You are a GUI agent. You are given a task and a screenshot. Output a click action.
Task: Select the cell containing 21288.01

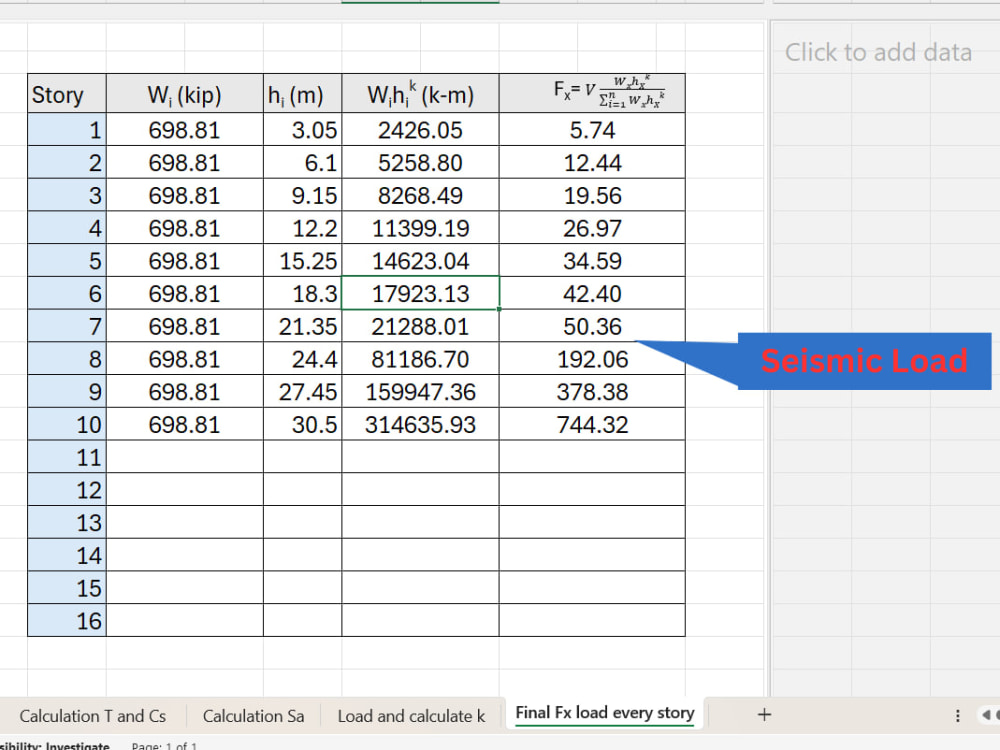click(420, 327)
